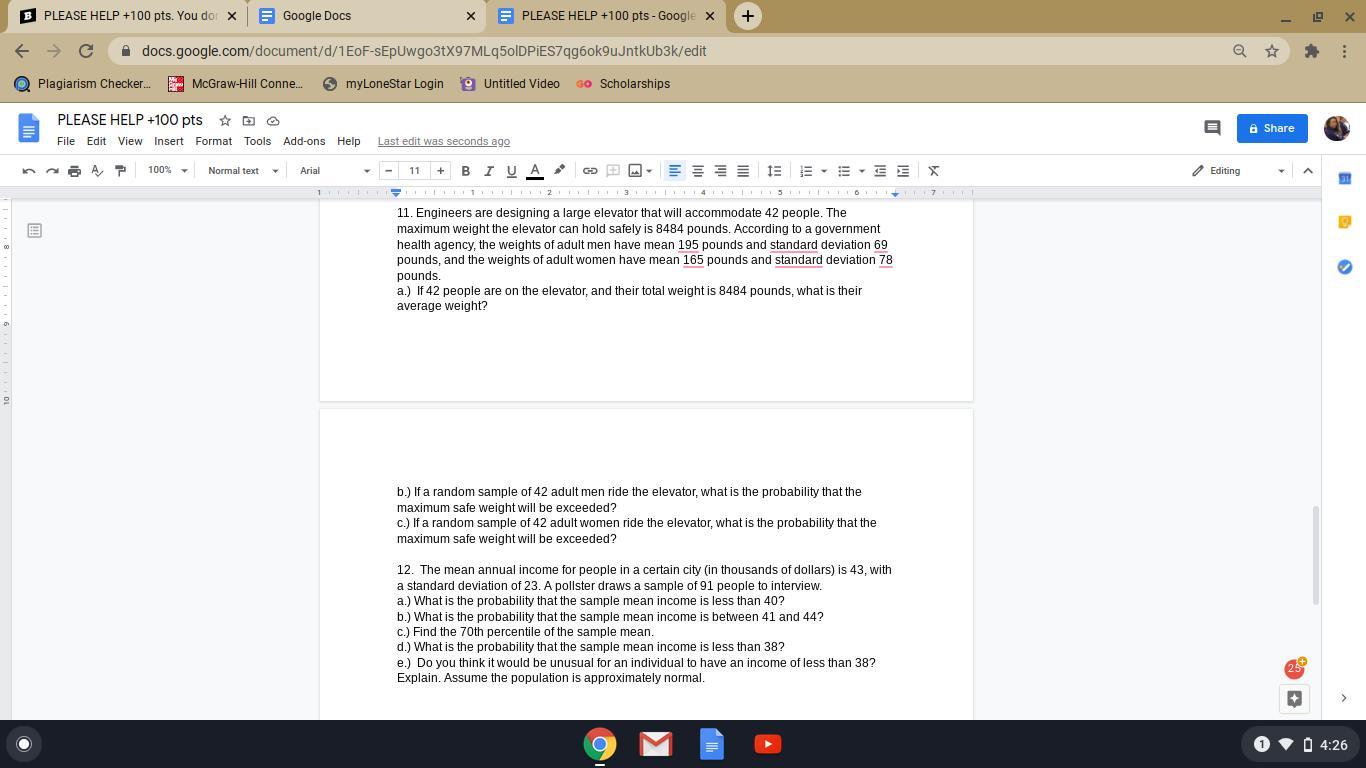Show the document outline icon
Screen dimensions: 1366x768
[x=34, y=231]
